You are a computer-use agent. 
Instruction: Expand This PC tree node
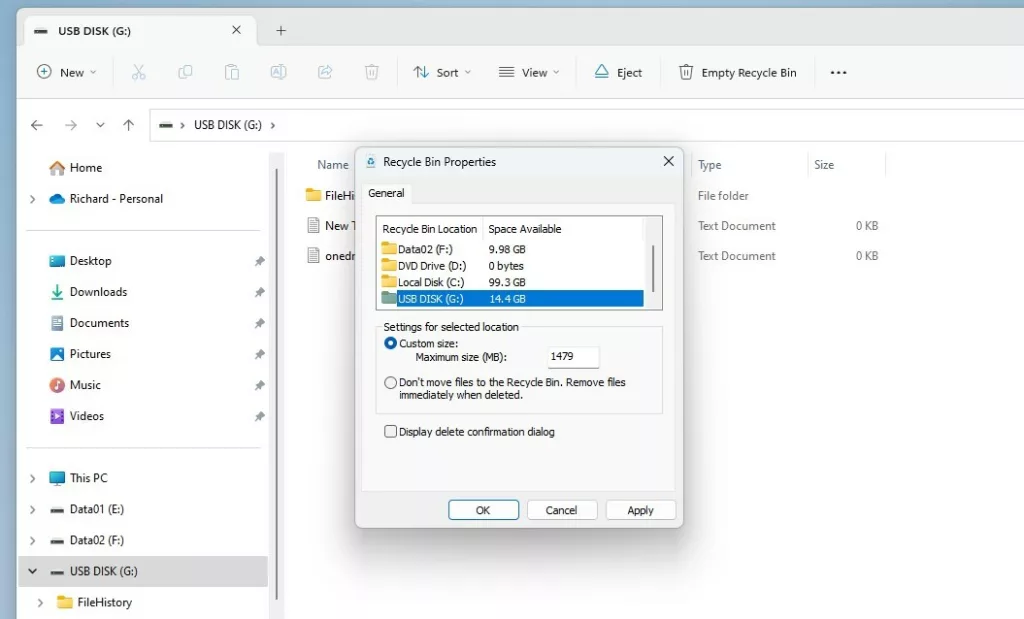point(32,479)
